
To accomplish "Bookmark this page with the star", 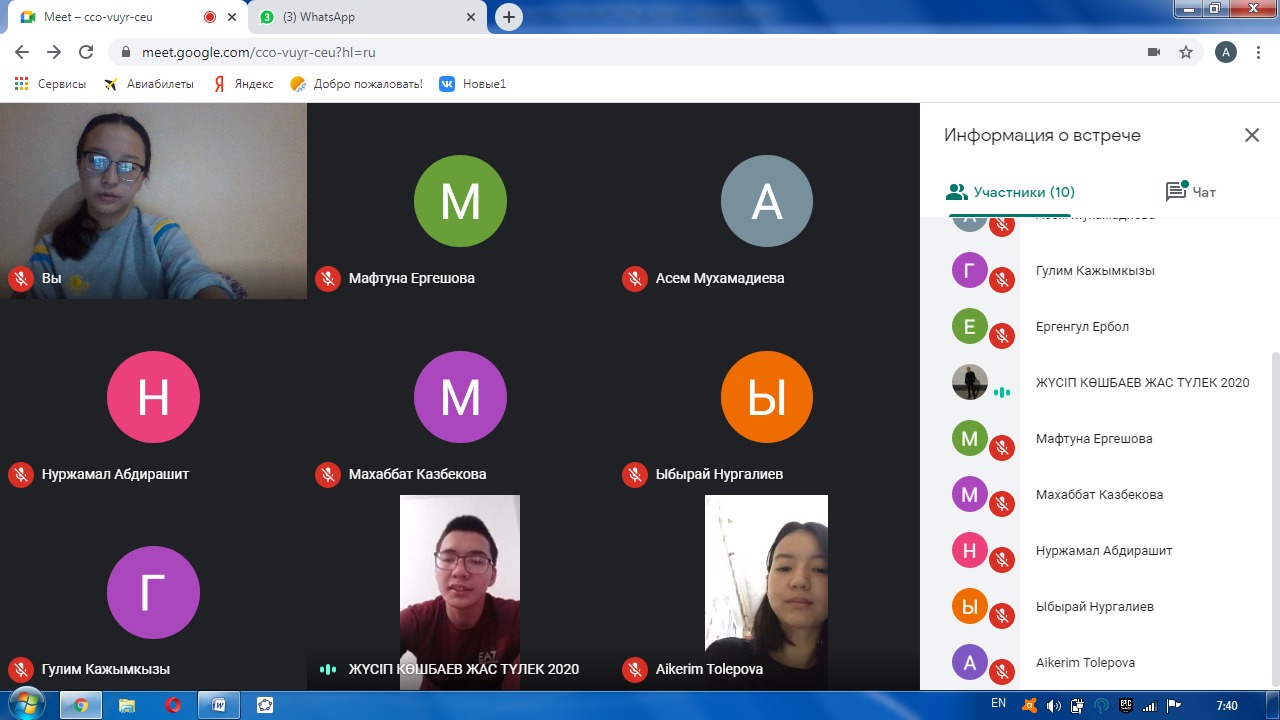I will [x=1185, y=52].
